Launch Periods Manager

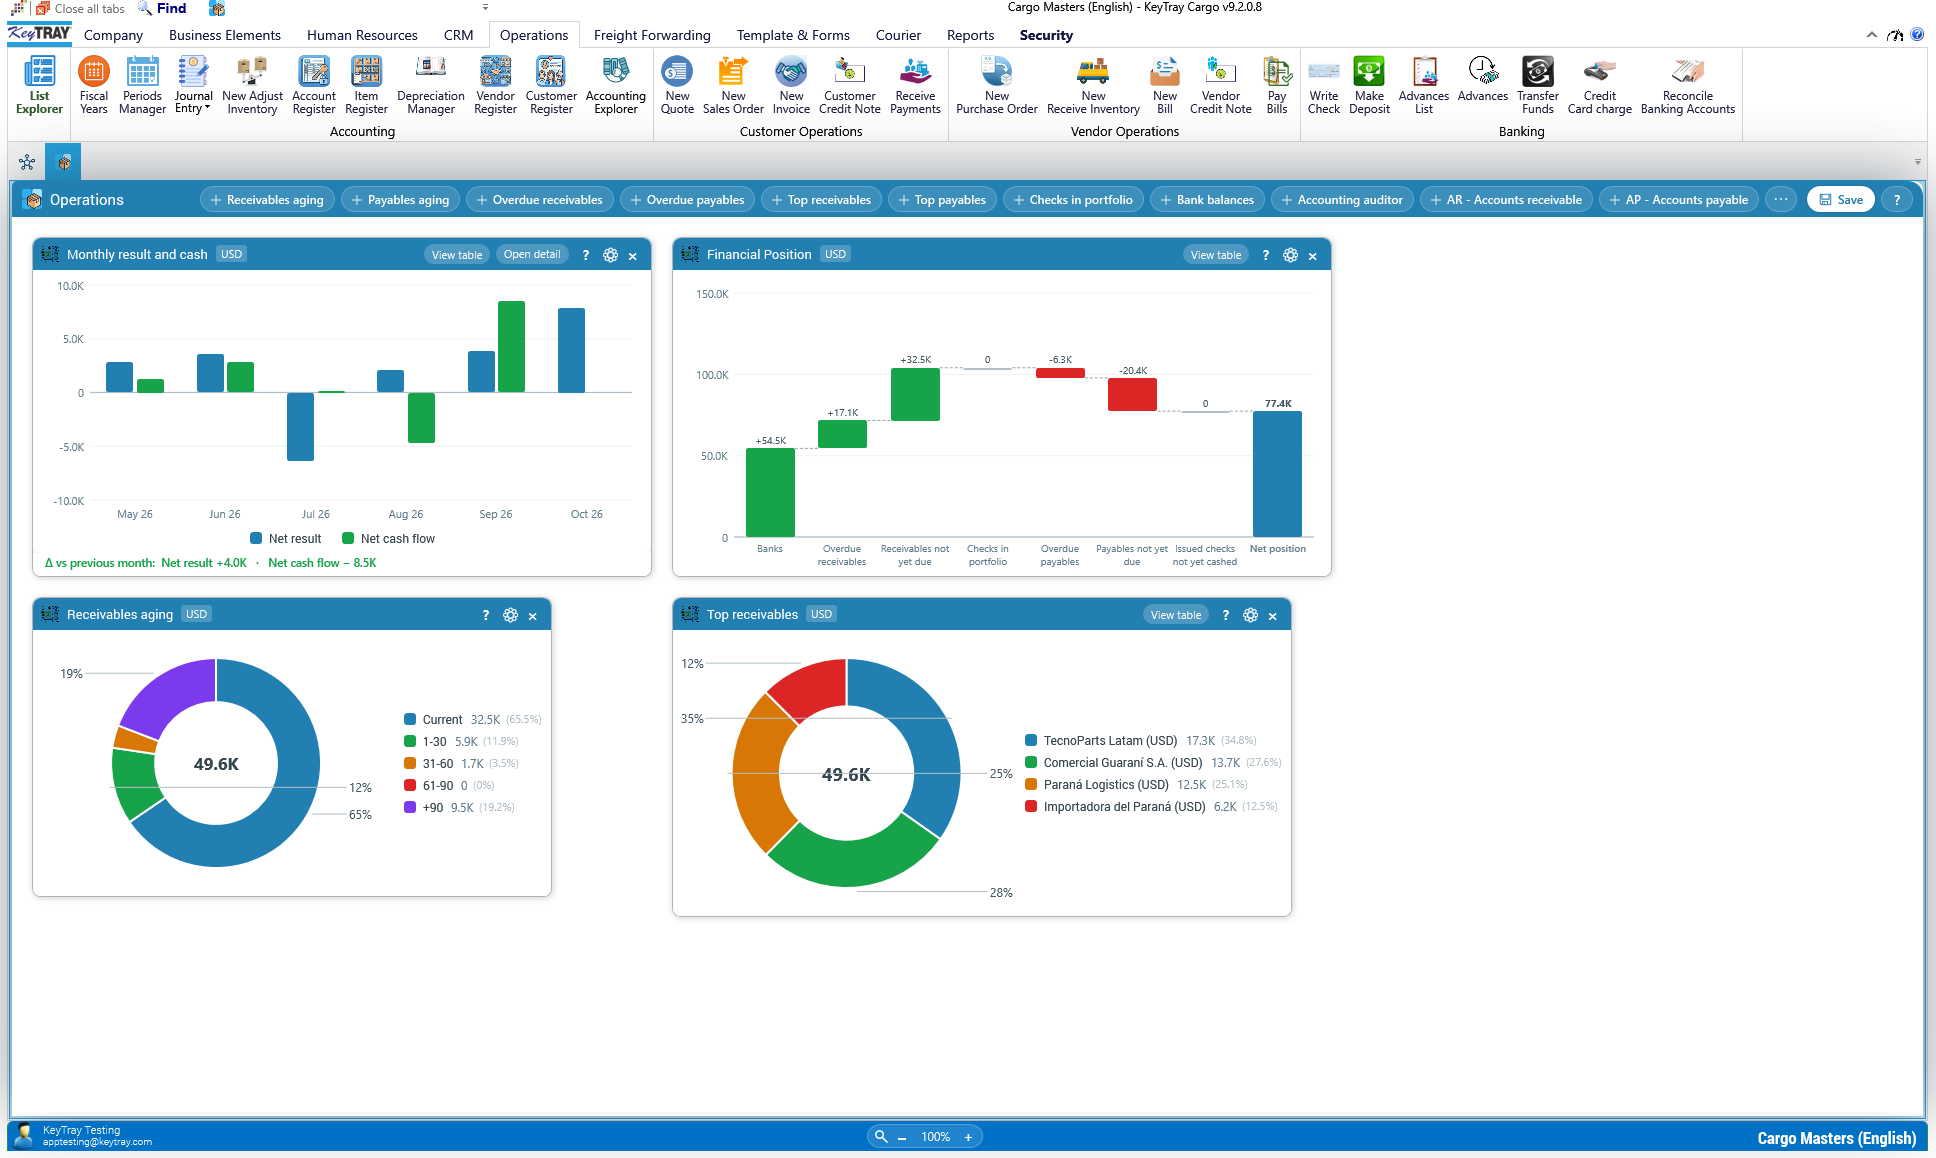142,85
